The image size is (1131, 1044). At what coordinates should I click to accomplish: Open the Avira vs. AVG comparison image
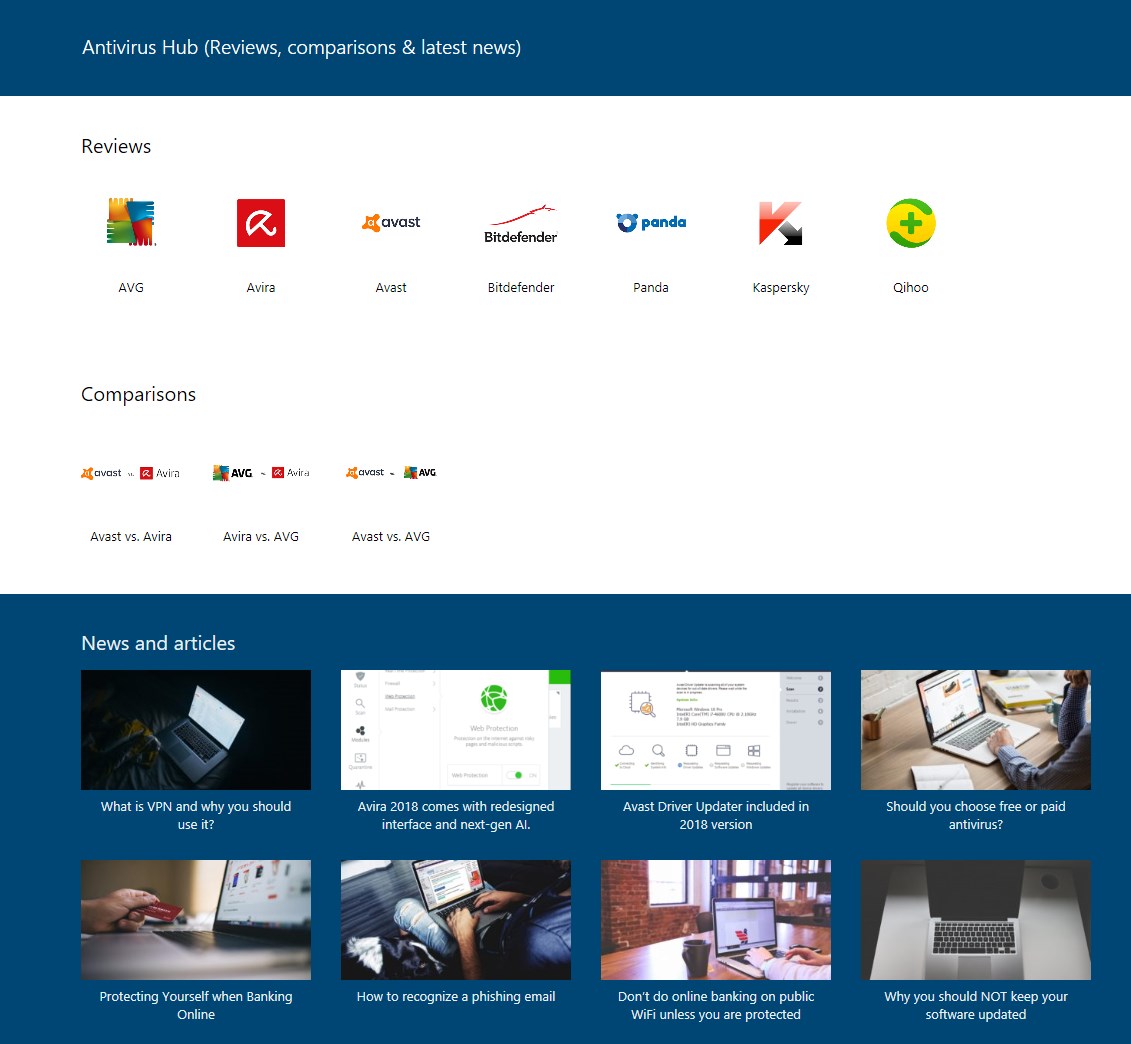pos(261,473)
